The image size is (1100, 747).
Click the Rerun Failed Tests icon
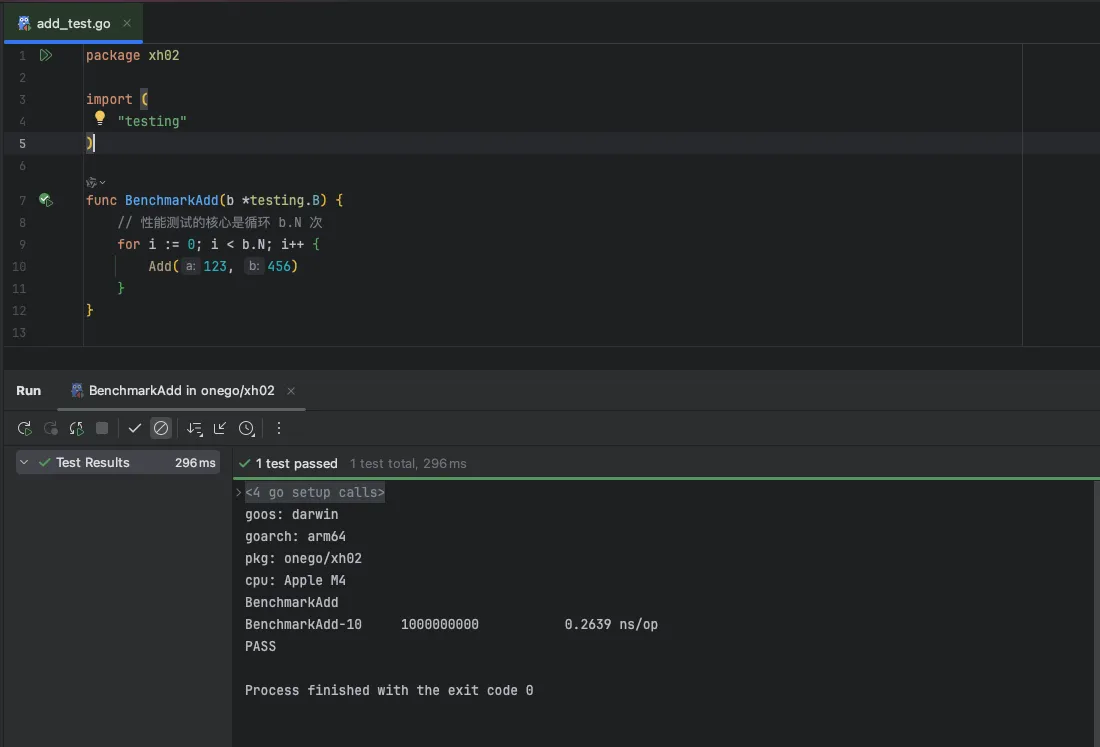pos(51,428)
